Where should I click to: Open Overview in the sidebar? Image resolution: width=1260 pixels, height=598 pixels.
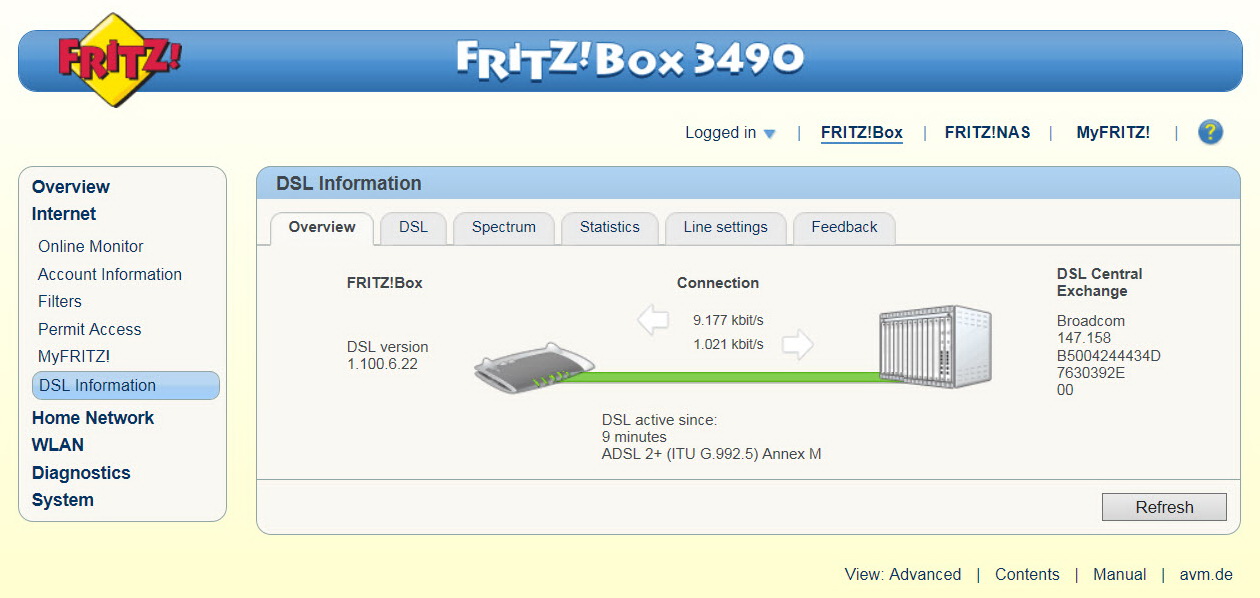tap(71, 187)
